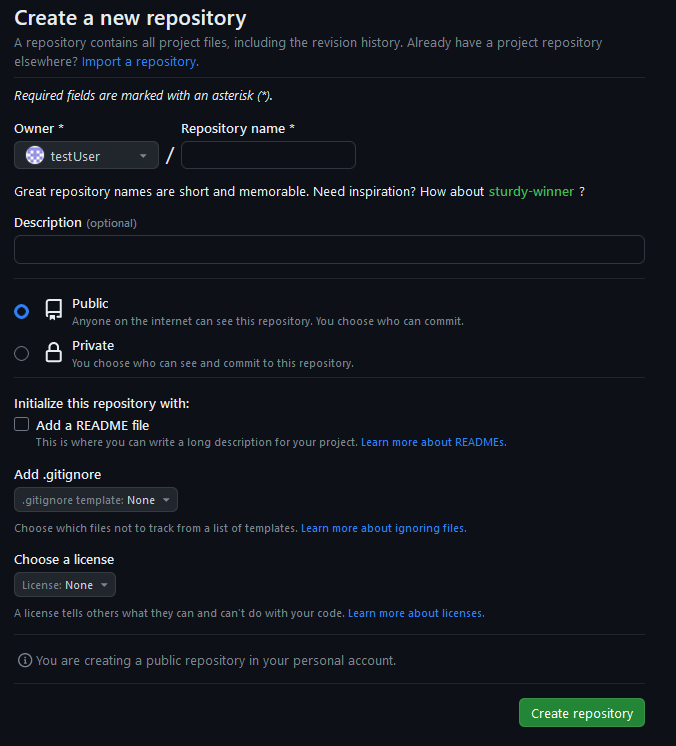Enable the Add a README file checkbox

point(22,425)
